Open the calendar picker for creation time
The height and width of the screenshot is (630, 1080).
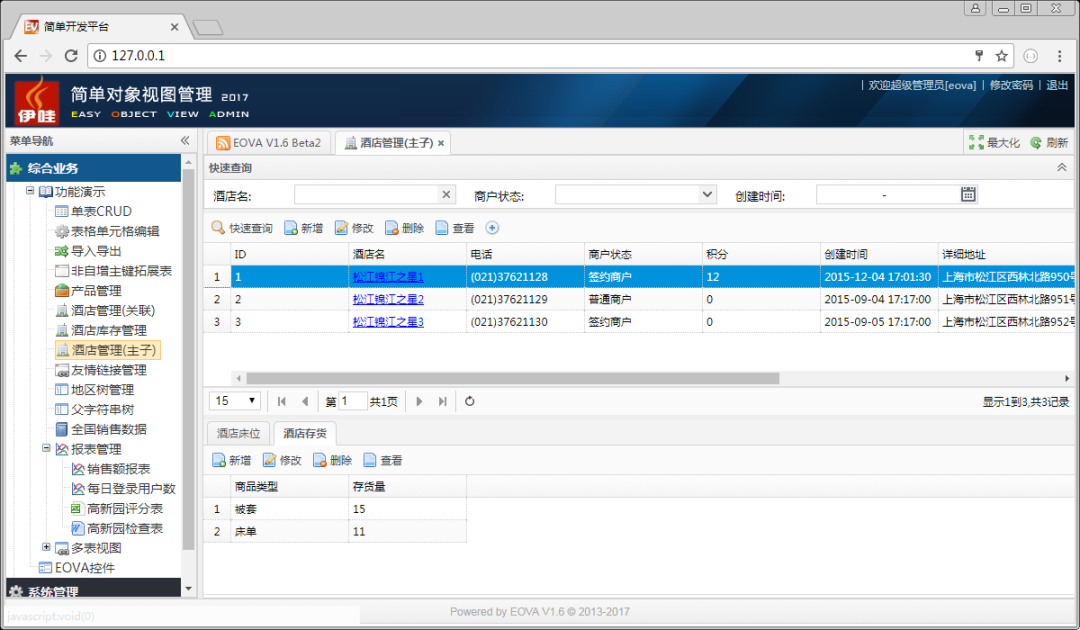coord(968,194)
